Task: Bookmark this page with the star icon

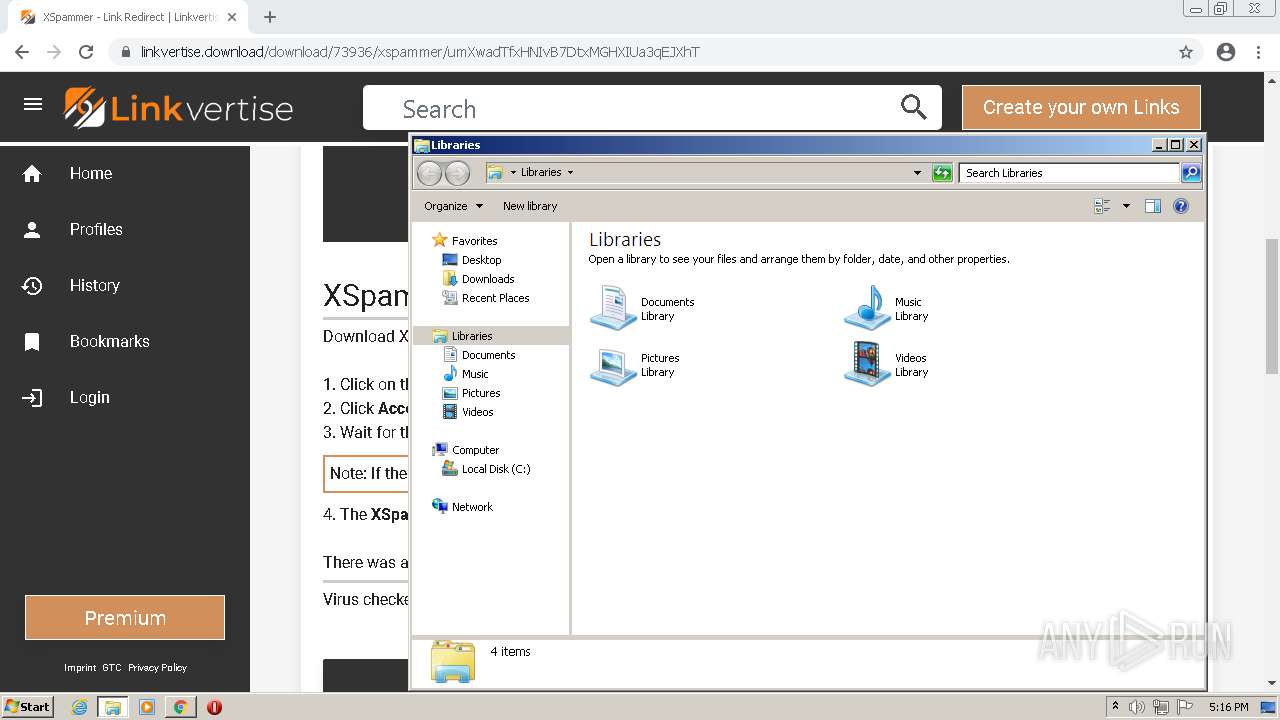Action: [x=1186, y=52]
